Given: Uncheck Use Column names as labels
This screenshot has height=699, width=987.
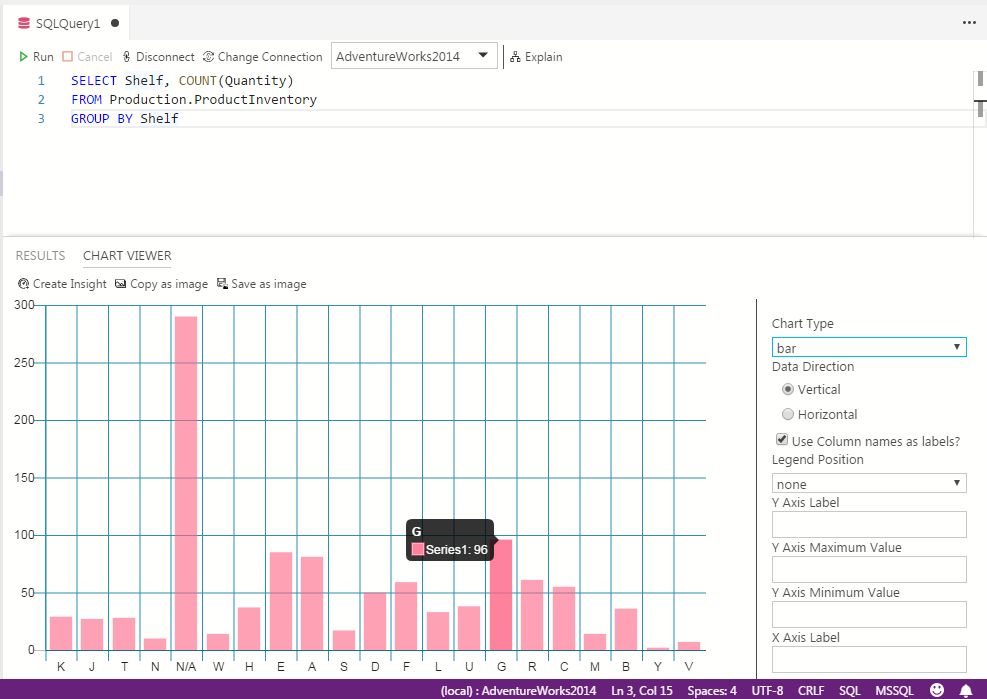Looking at the screenshot, I should 782,440.
